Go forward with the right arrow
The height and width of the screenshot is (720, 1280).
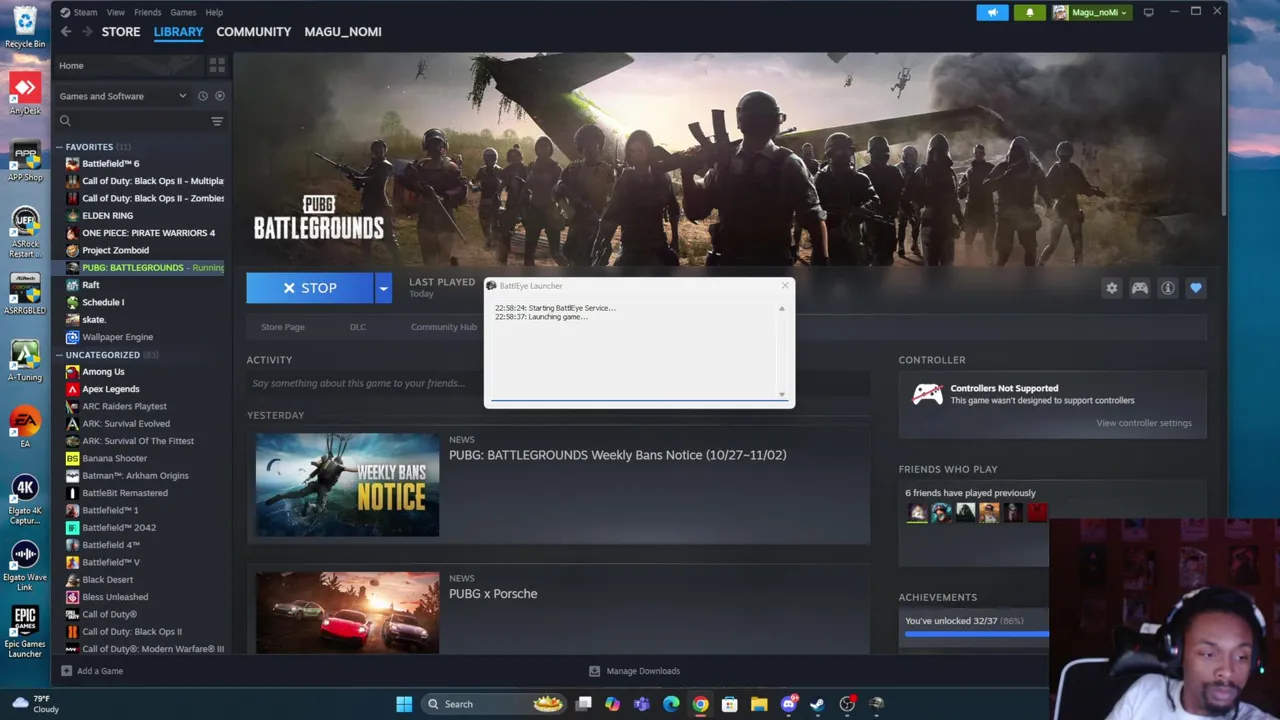[x=87, y=32]
